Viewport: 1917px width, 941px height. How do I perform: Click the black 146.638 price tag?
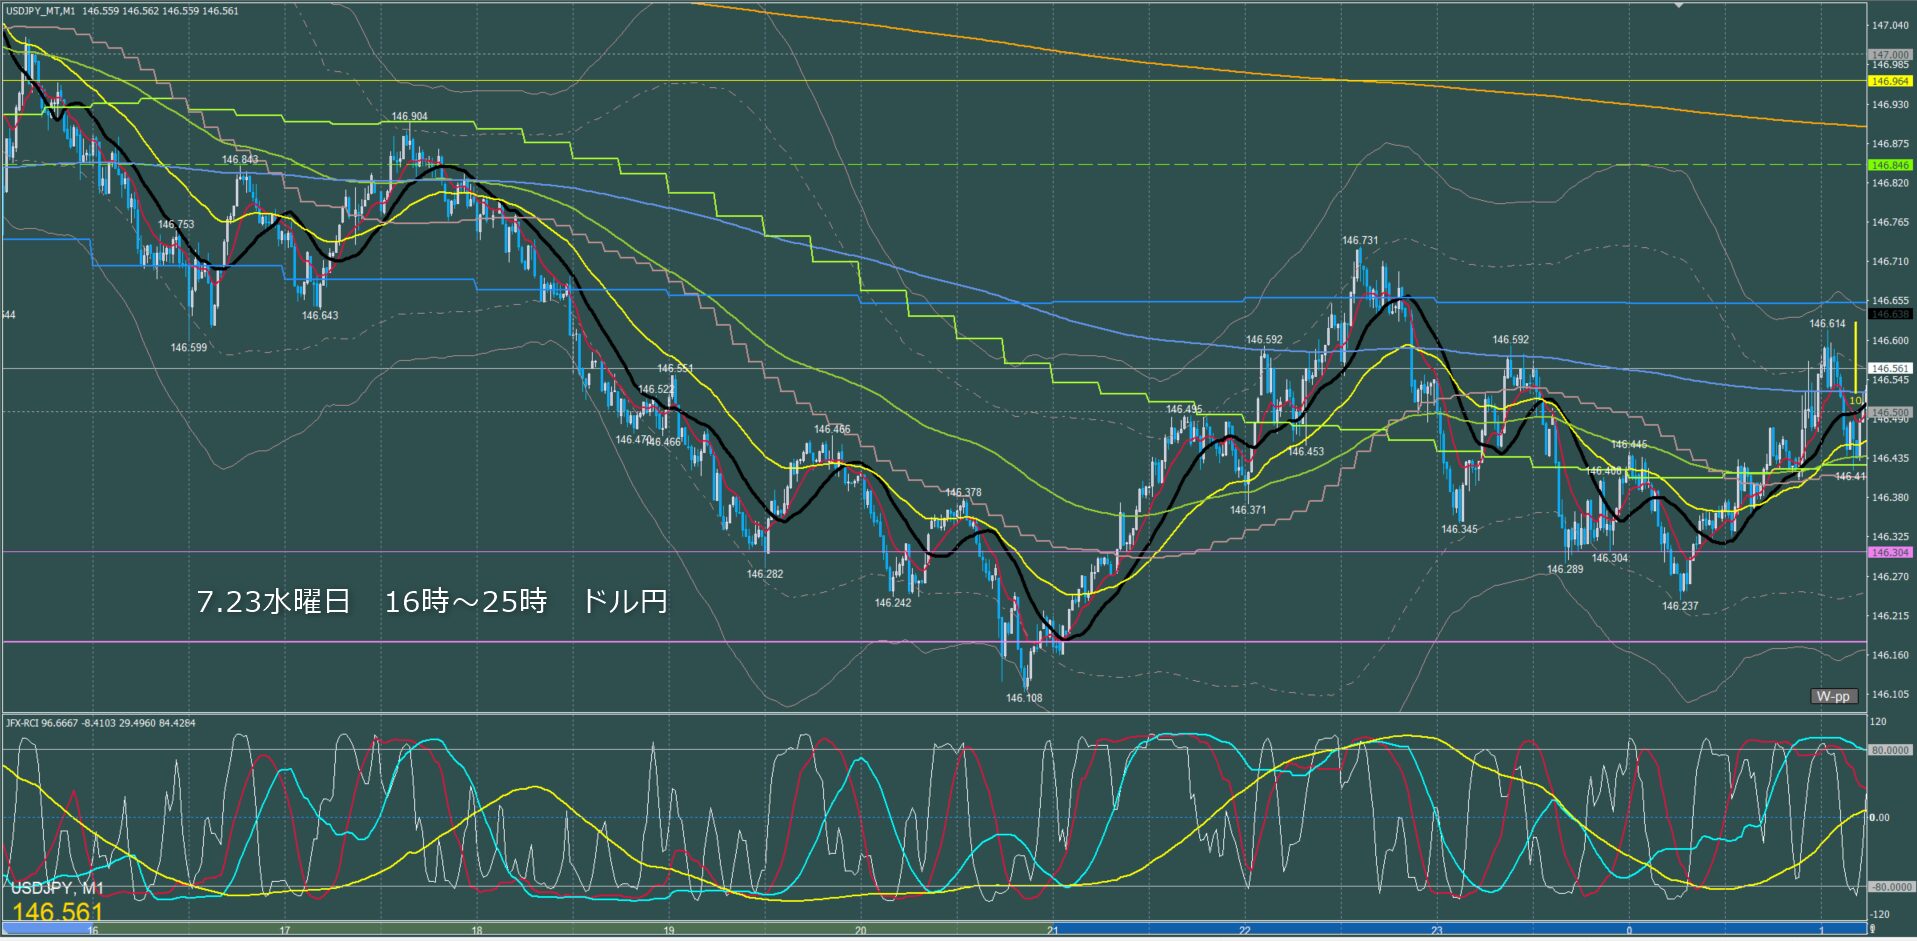click(x=1890, y=314)
